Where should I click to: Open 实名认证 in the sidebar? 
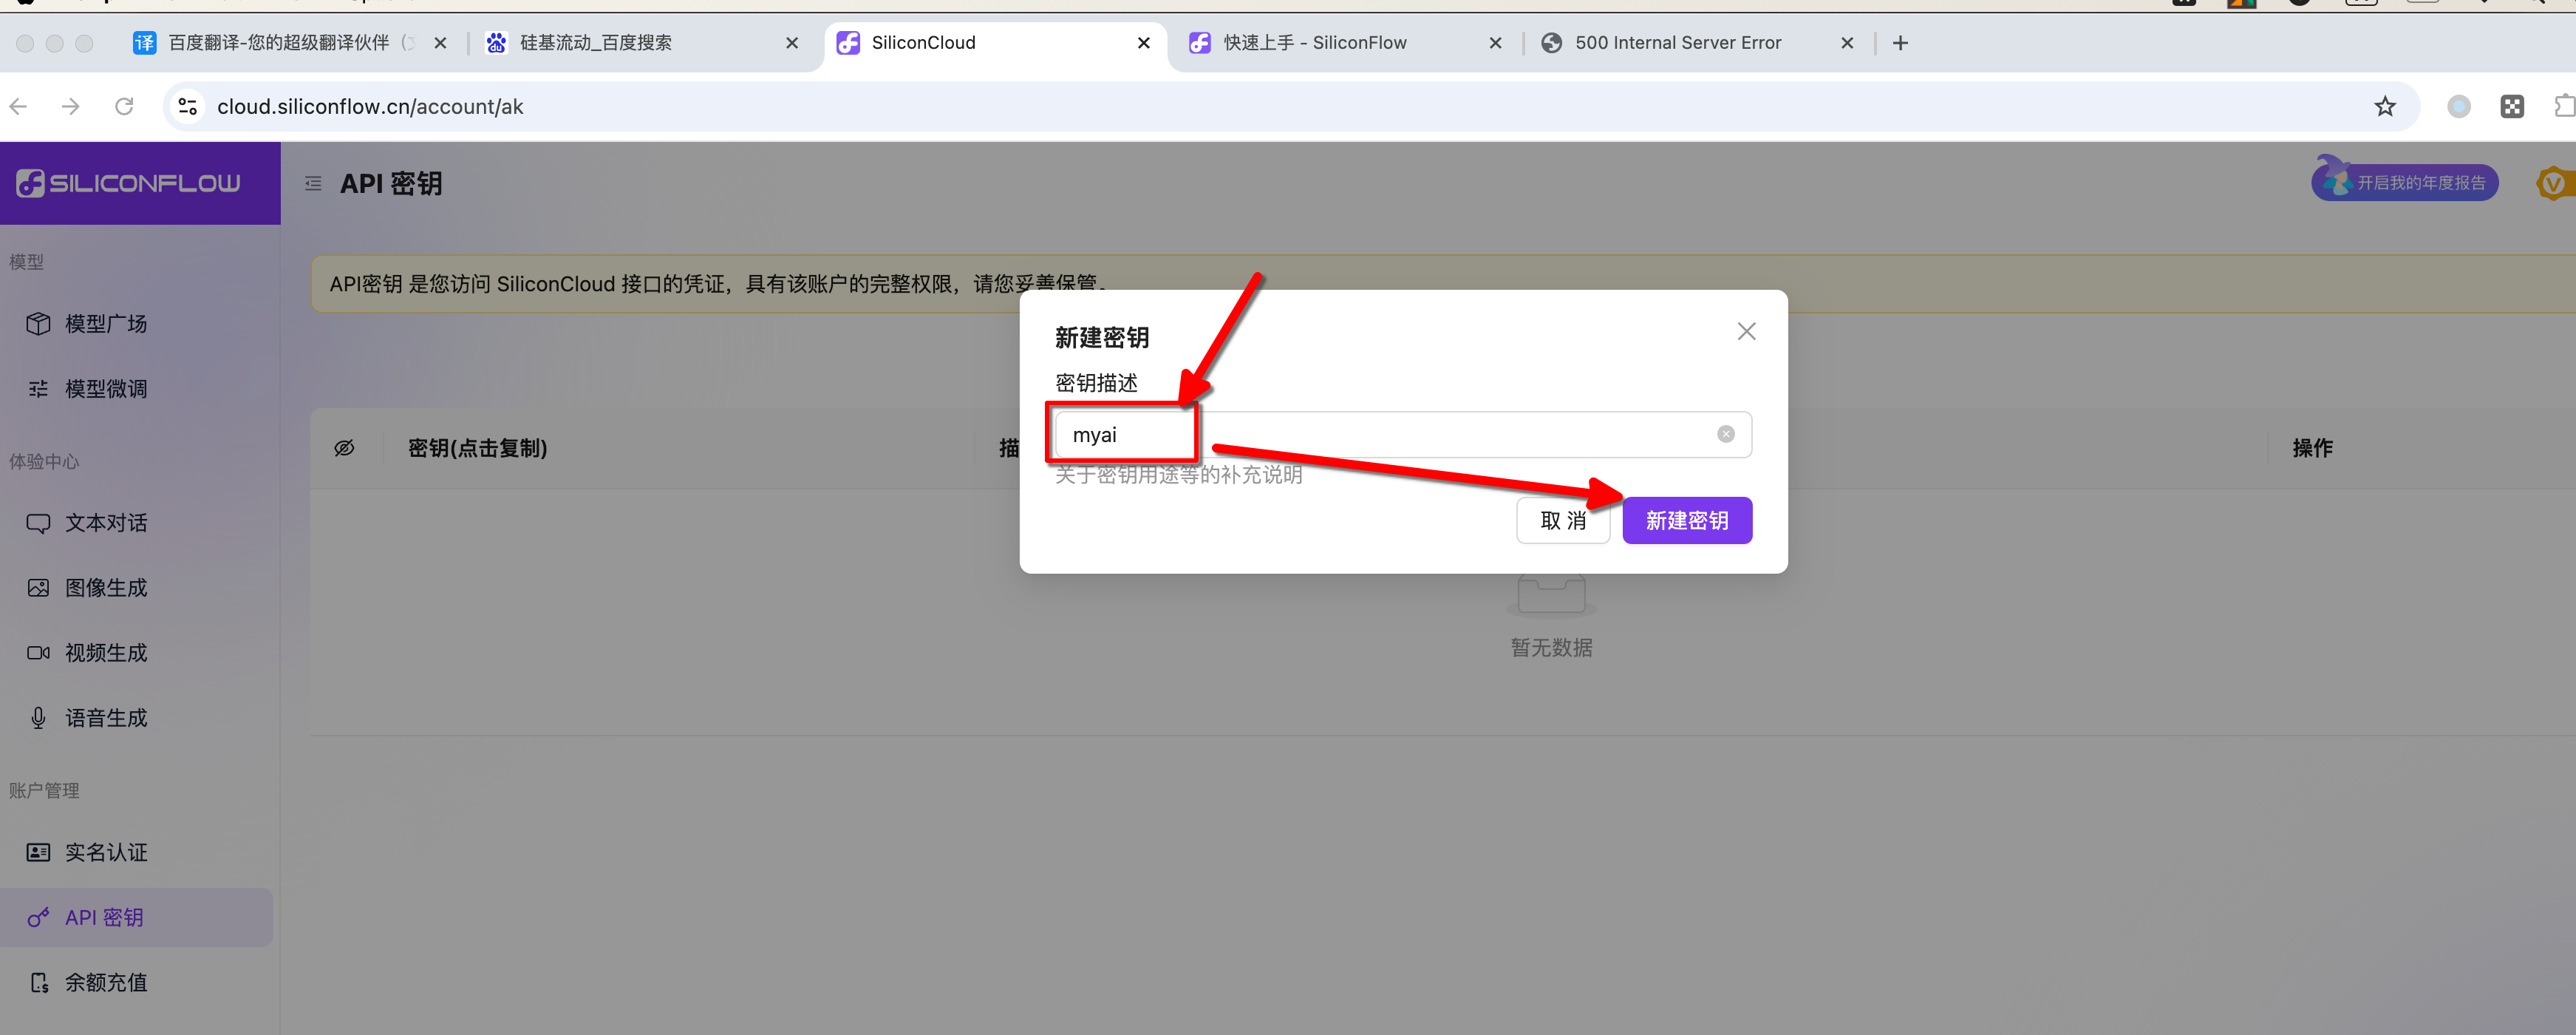coord(105,853)
